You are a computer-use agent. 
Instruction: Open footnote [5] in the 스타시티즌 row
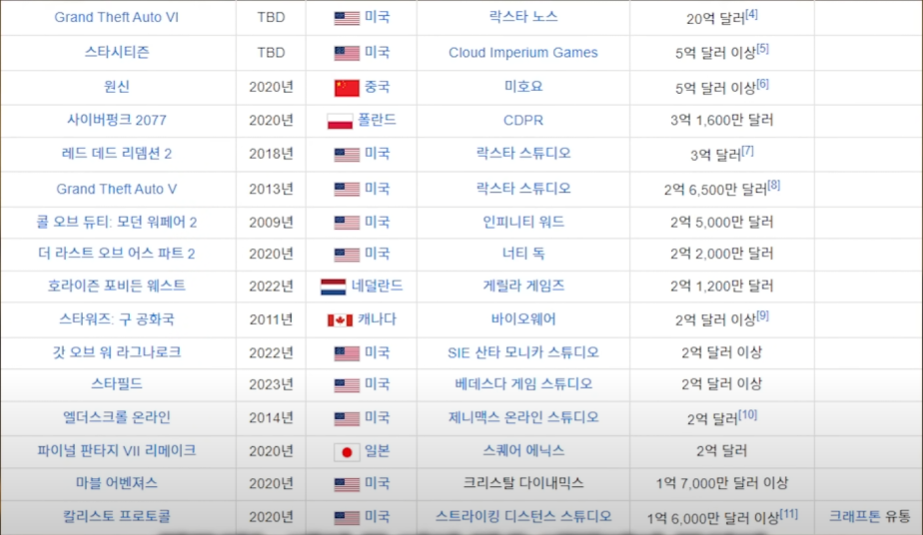coord(763,49)
